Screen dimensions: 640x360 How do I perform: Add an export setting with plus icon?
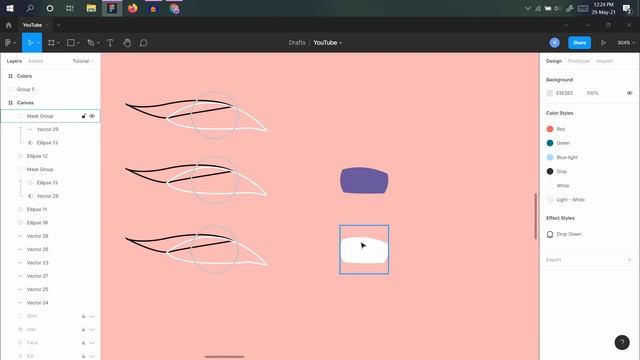coord(629,260)
